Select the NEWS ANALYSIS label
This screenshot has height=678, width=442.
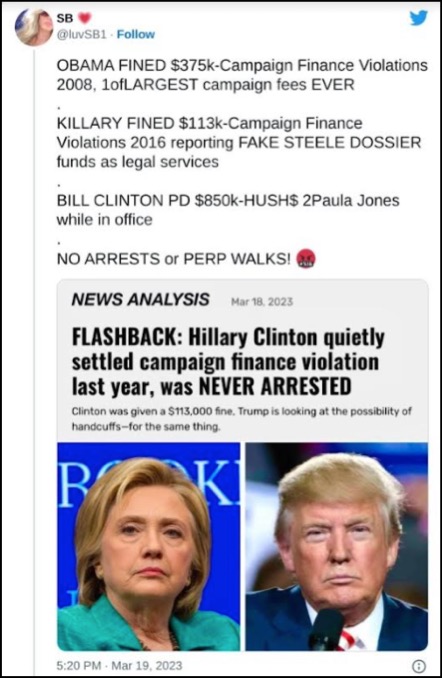[140, 299]
